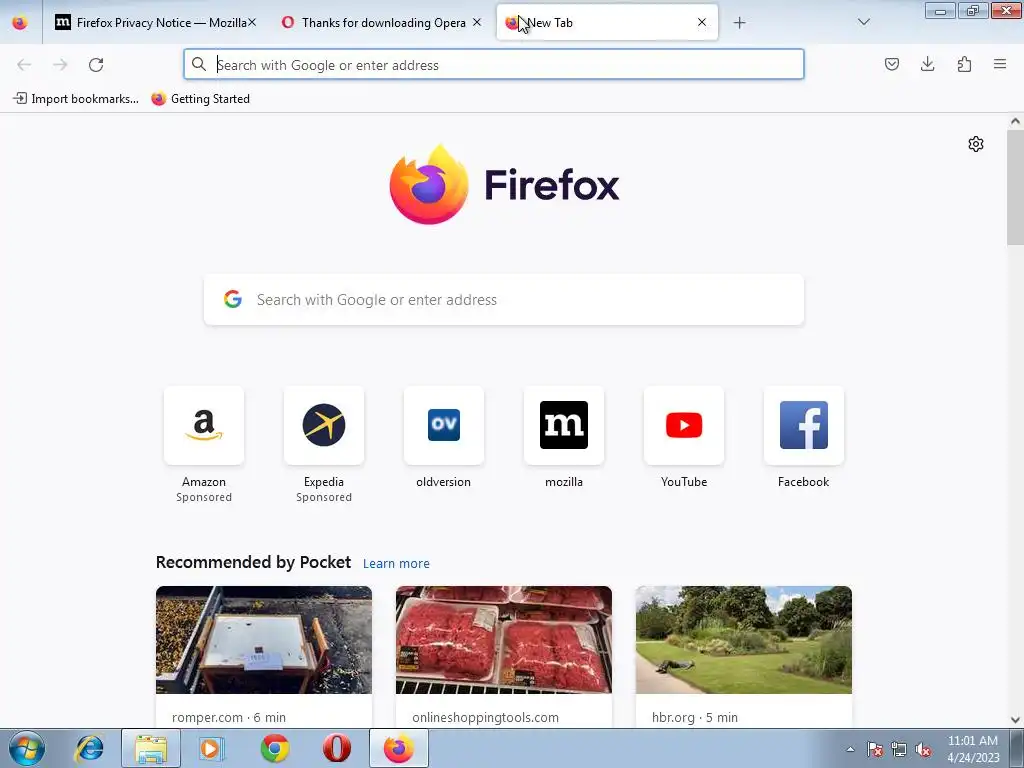Click the Firefox logo on page
This screenshot has height=768, width=1024.
pyautogui.click(x=504, y=185)
